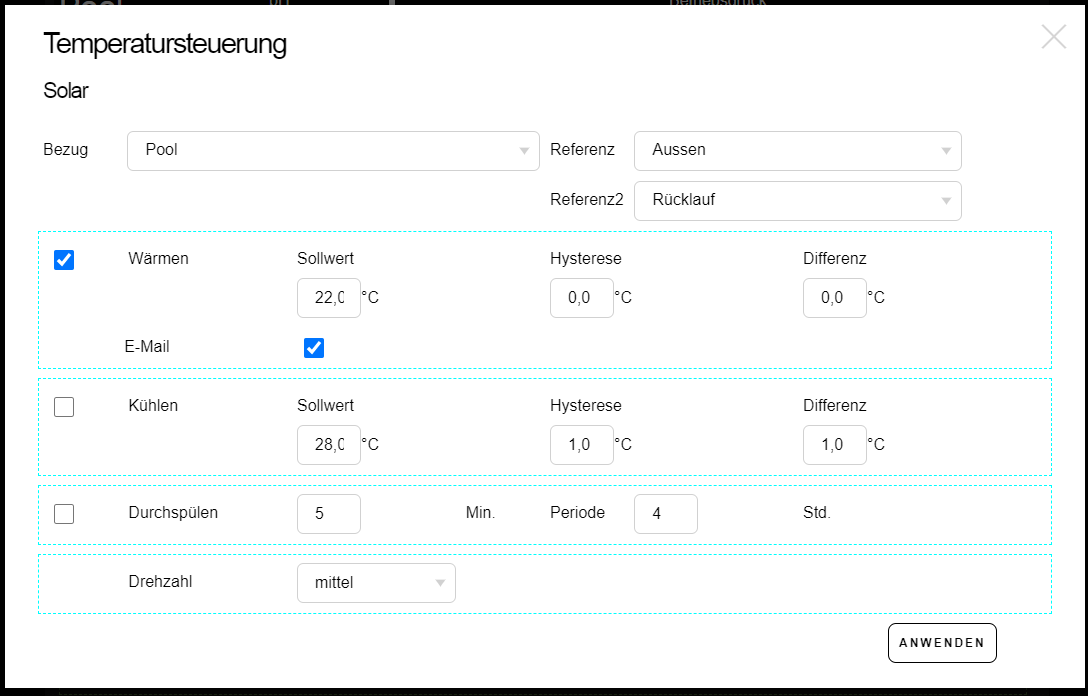Viewport: 1088px width, 696px height.
Task: Click the Wärmen Sollwert temperature field
Action: [329, 298]
